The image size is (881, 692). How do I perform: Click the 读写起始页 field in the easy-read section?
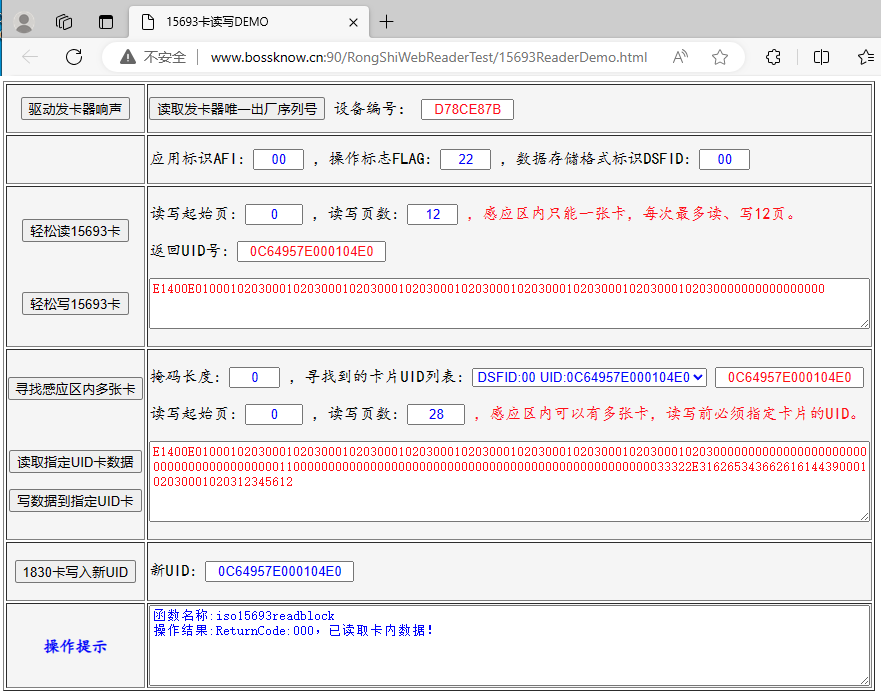point(274,214)
